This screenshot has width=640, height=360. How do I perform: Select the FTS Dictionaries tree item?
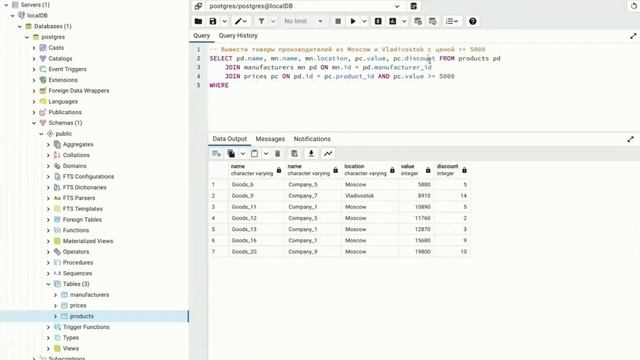point(84,187)
